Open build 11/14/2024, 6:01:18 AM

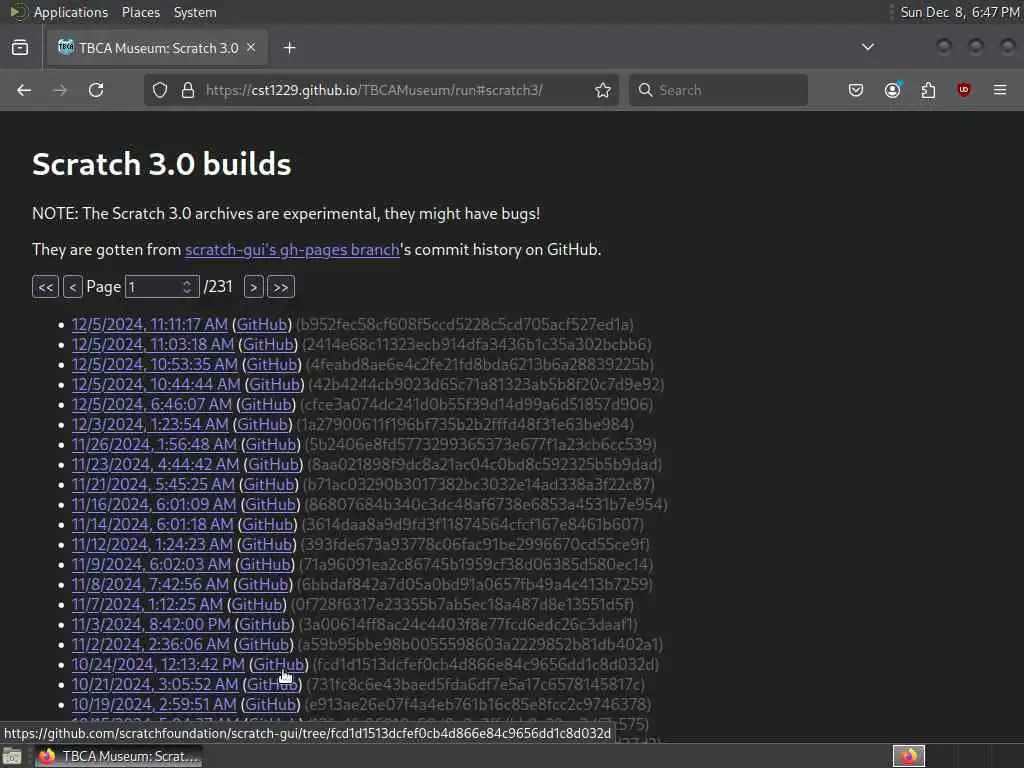click(152, 524)
